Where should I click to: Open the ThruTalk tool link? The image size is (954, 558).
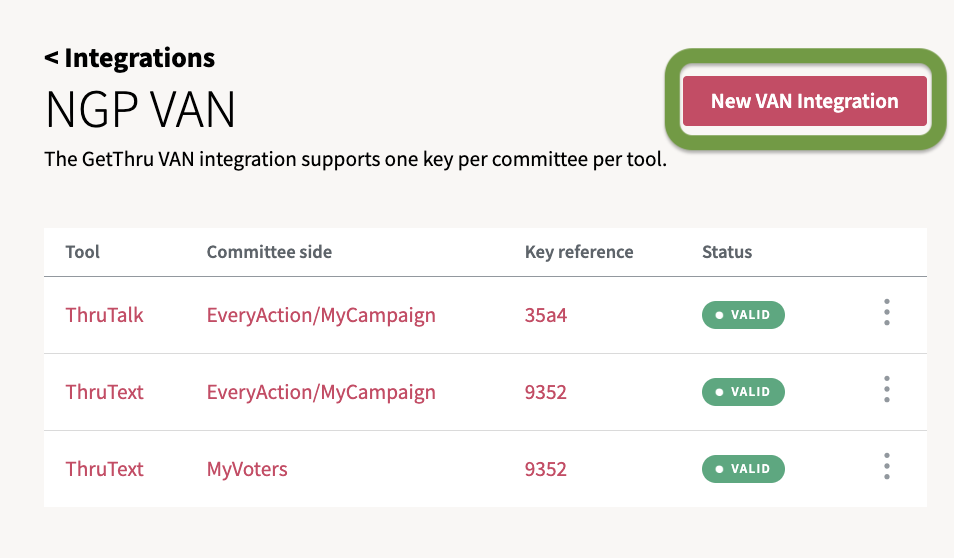[105, 315]
